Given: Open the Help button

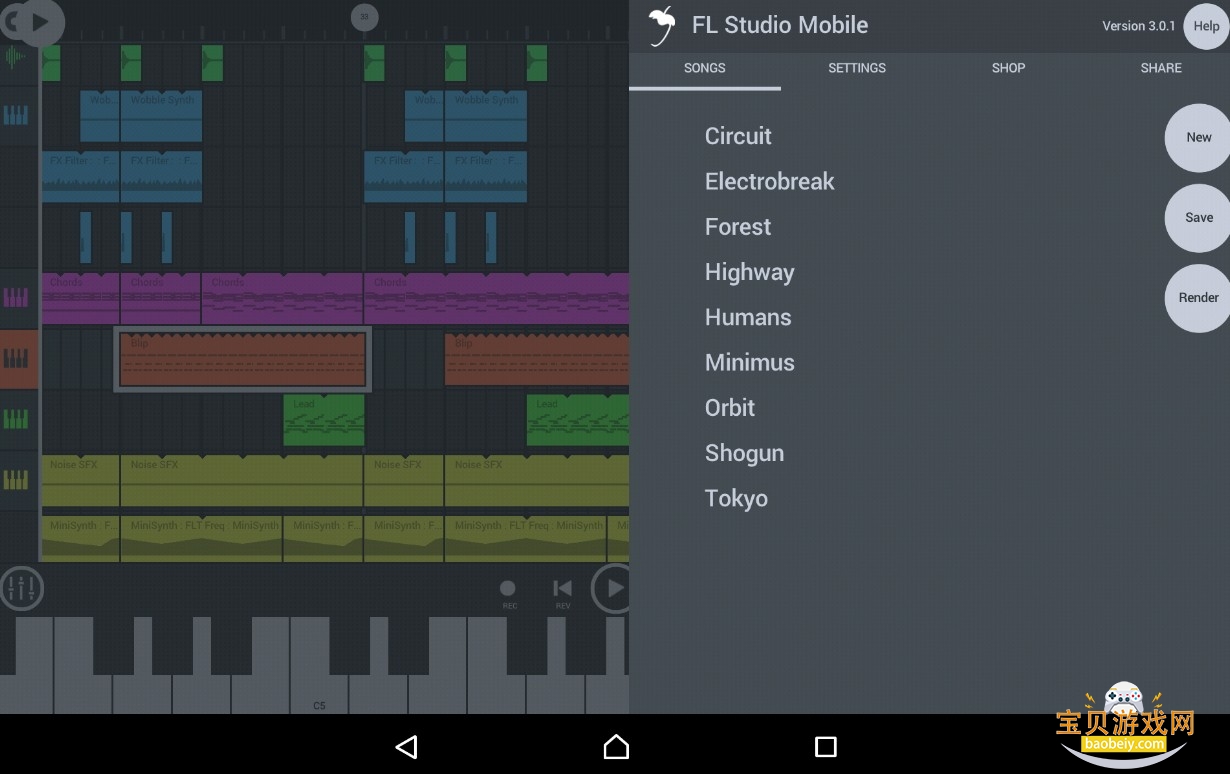Looking at the screenshot, I should [x=1206, y=27].
